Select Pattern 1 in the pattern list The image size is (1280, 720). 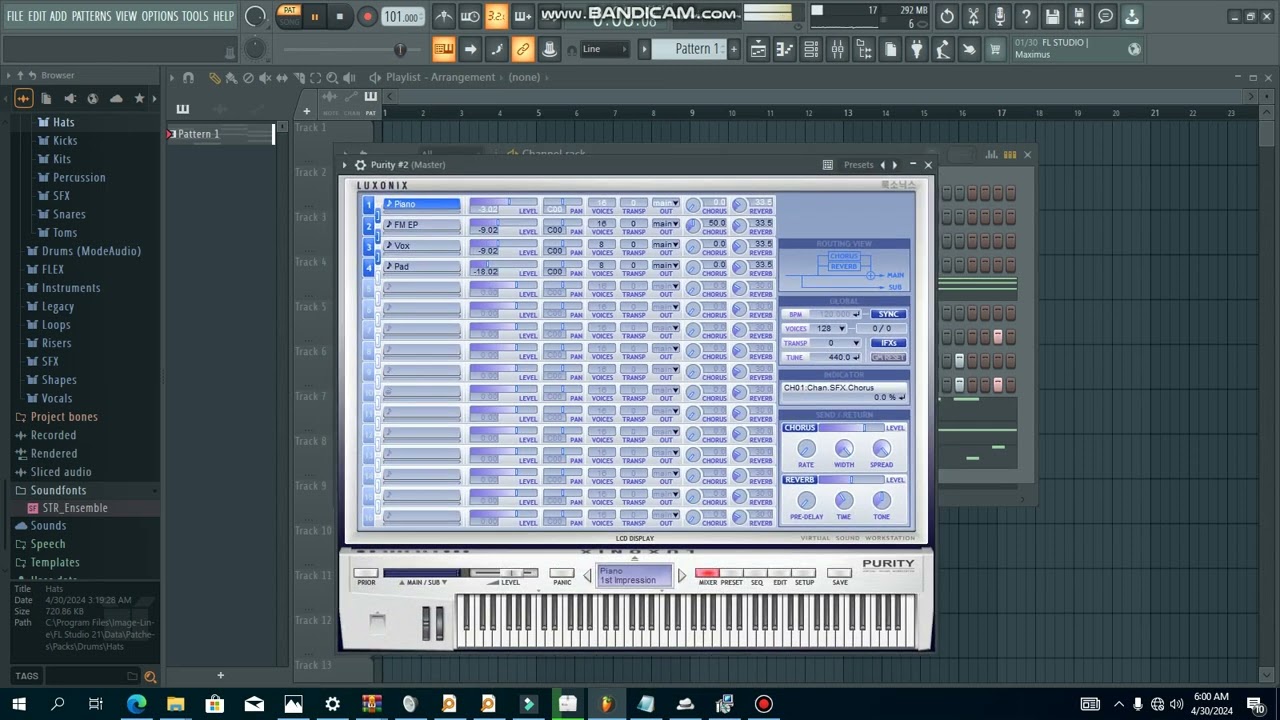click(x=220, y=134)
